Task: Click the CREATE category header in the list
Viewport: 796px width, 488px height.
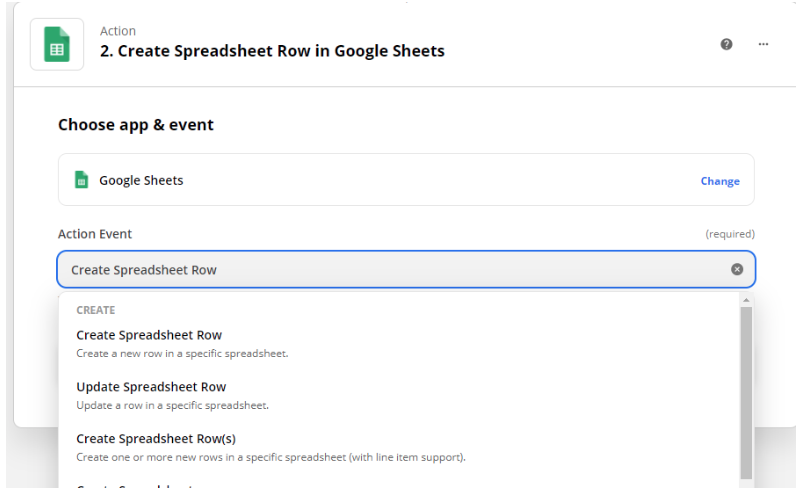Action: [x=95, y=310]
